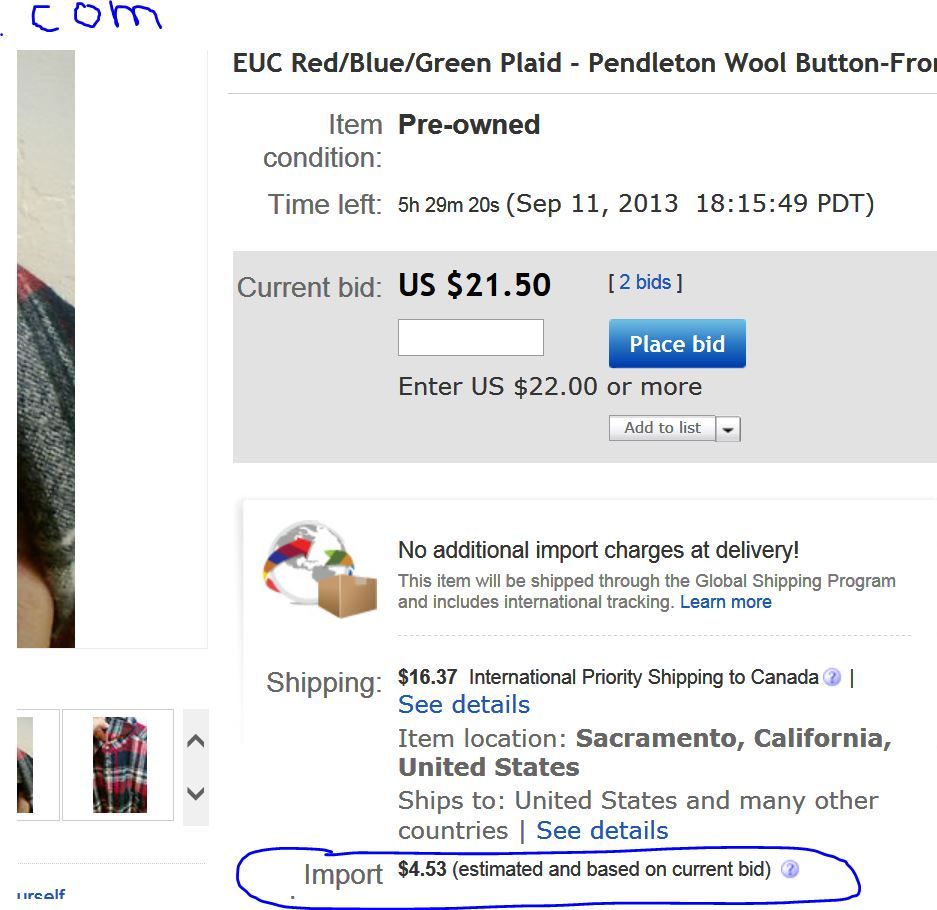This screenshot has height=910, width=937.
Task: Click the Add to list button
Action: coord(662,428)
